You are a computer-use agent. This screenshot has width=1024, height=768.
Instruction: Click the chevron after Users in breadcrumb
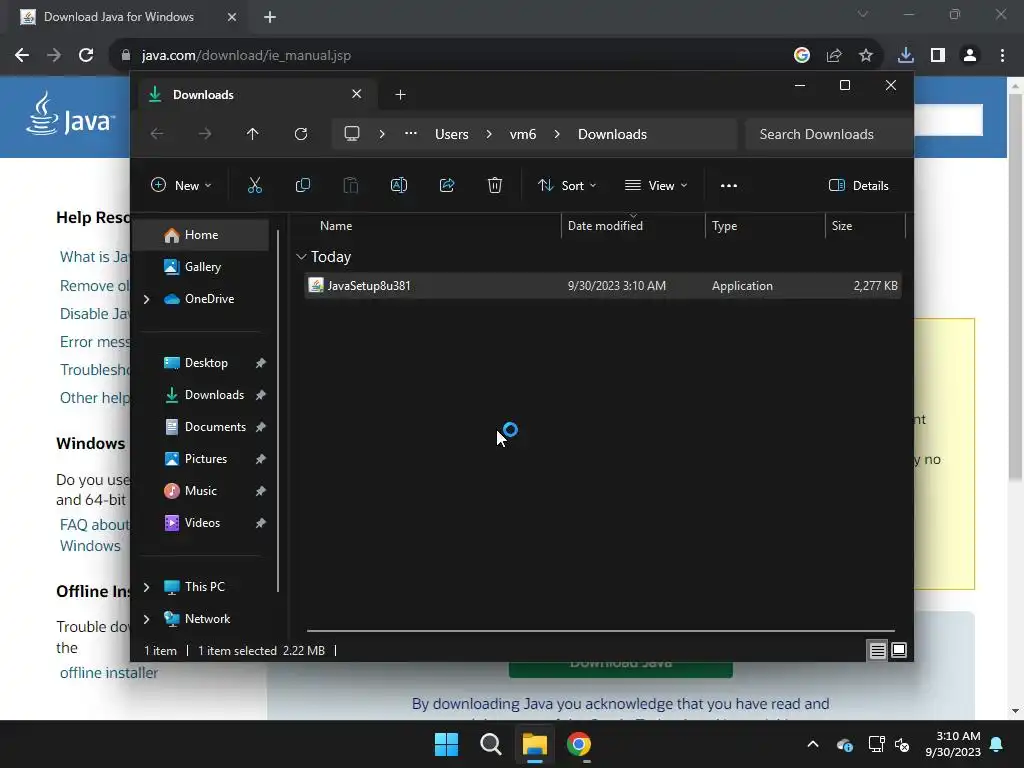point(489,134)
